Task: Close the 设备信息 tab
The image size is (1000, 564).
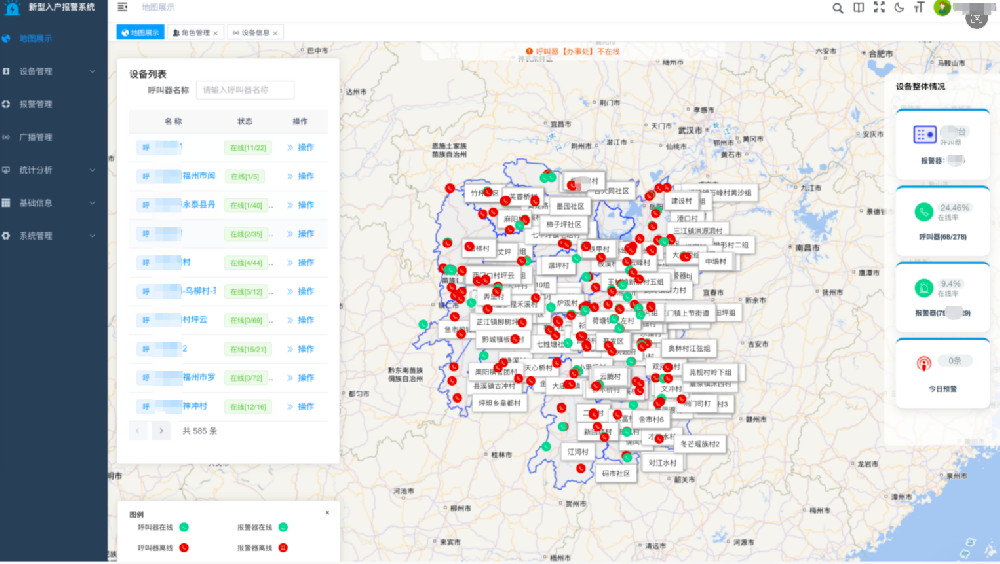Action: pos(275,33)
